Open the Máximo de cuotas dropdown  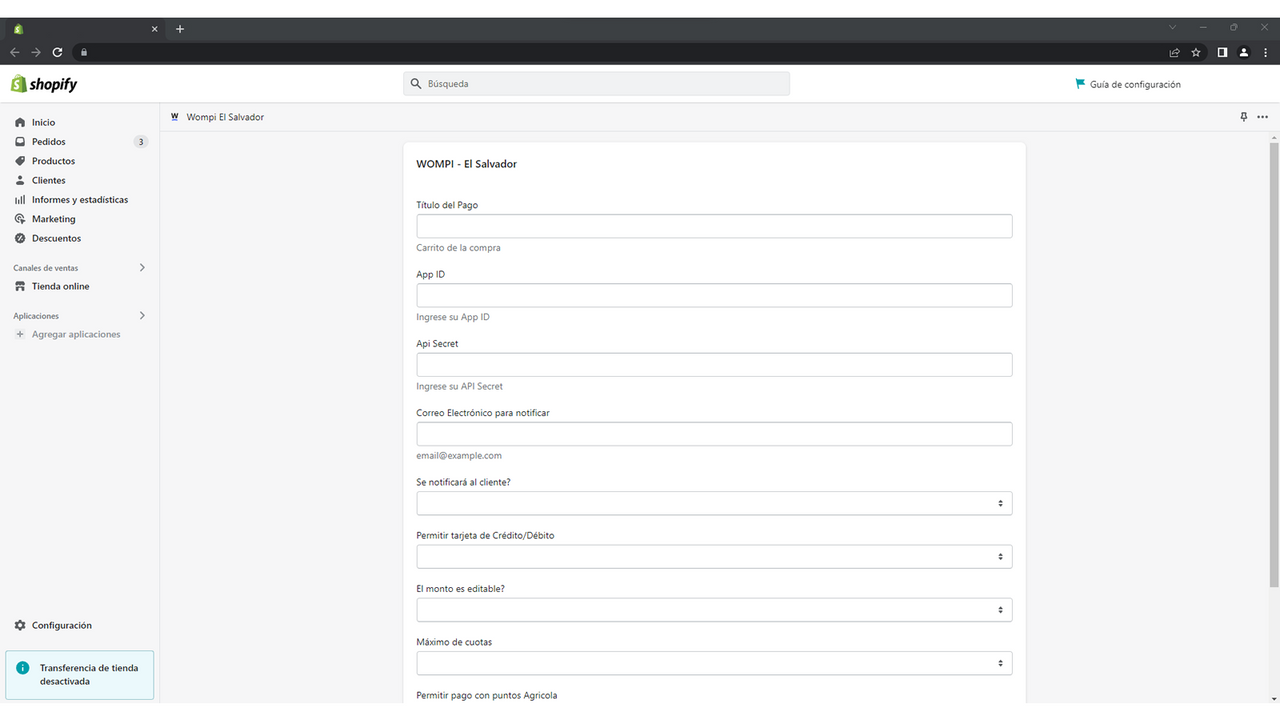pos(714,663)
